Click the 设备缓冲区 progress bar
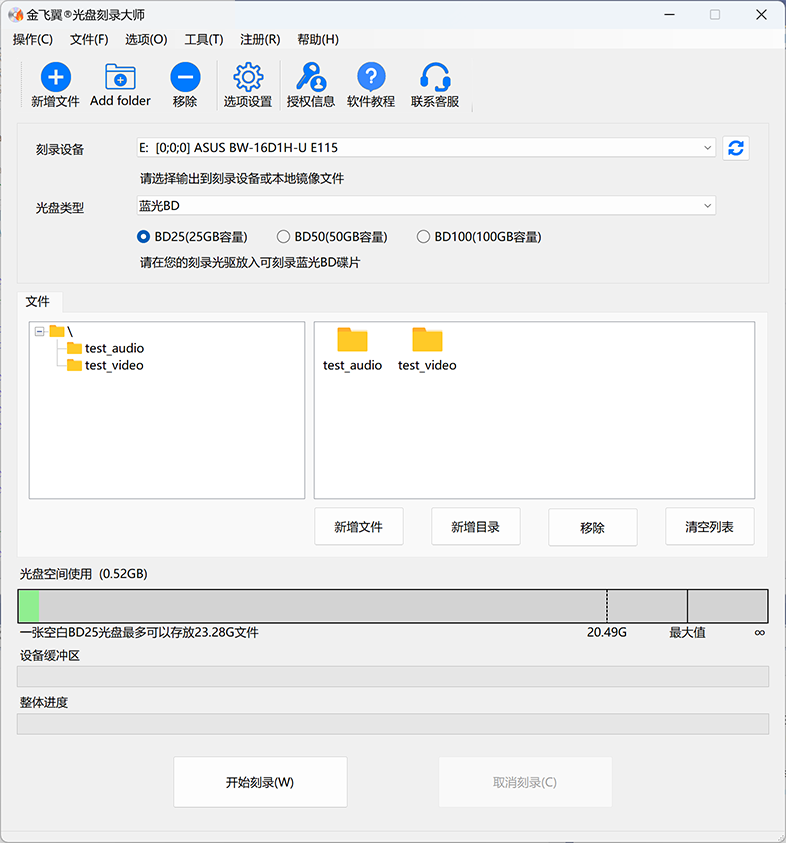 click(393, 676)
